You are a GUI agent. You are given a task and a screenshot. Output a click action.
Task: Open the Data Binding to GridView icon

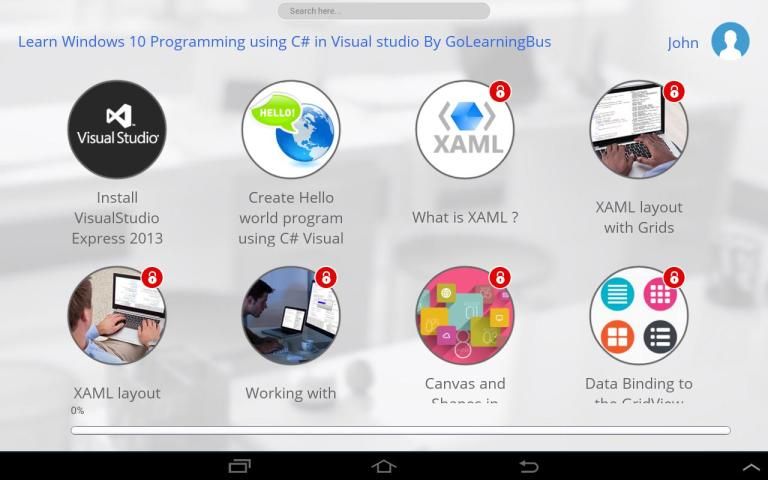638,316
